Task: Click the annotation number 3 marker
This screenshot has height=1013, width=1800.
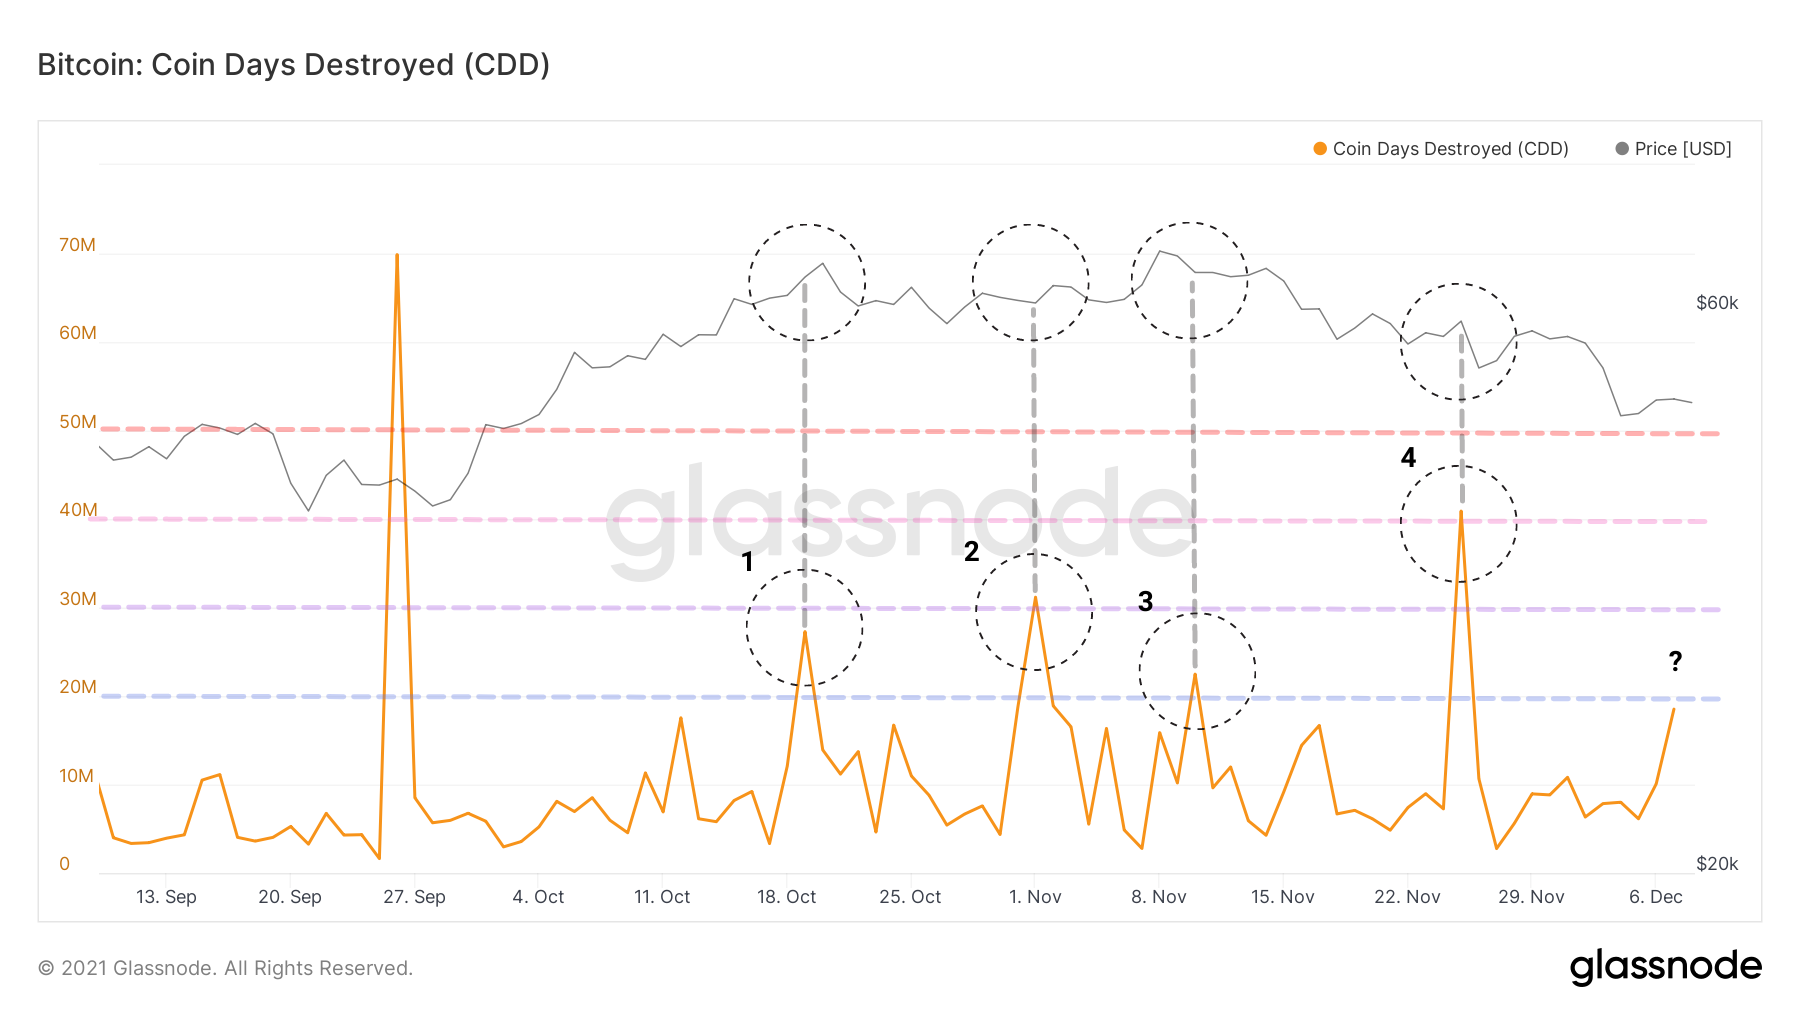Action: point(1146,601)
